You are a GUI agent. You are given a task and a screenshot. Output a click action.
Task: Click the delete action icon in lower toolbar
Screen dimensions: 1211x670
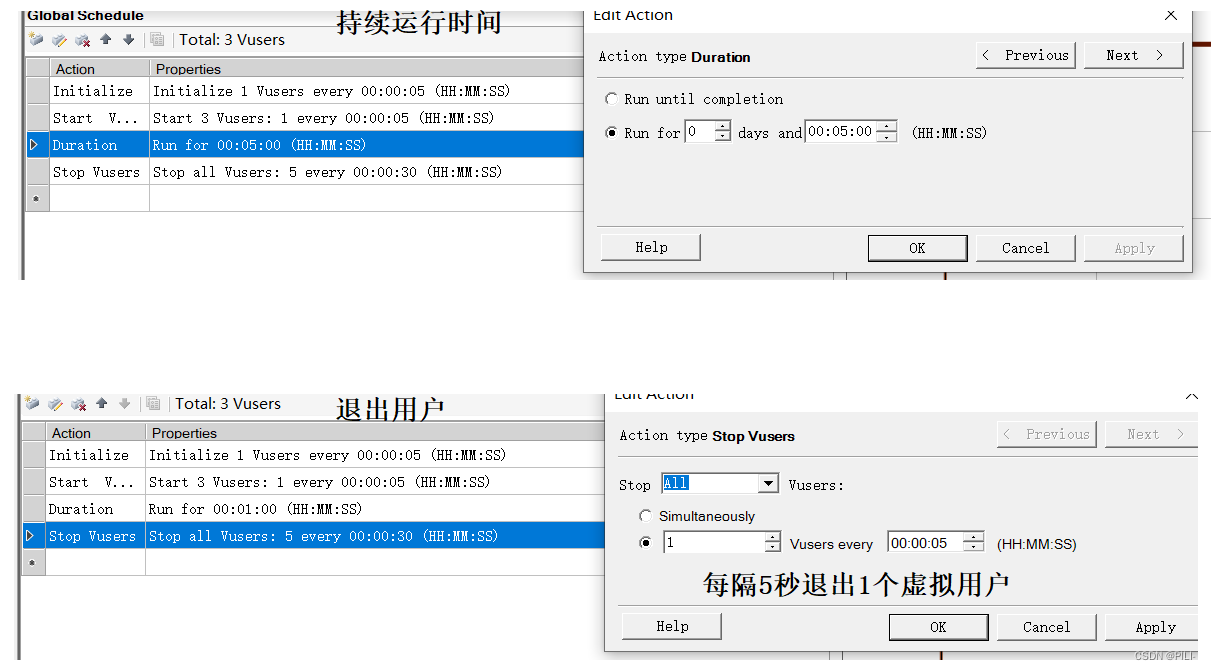click(80, 404)
